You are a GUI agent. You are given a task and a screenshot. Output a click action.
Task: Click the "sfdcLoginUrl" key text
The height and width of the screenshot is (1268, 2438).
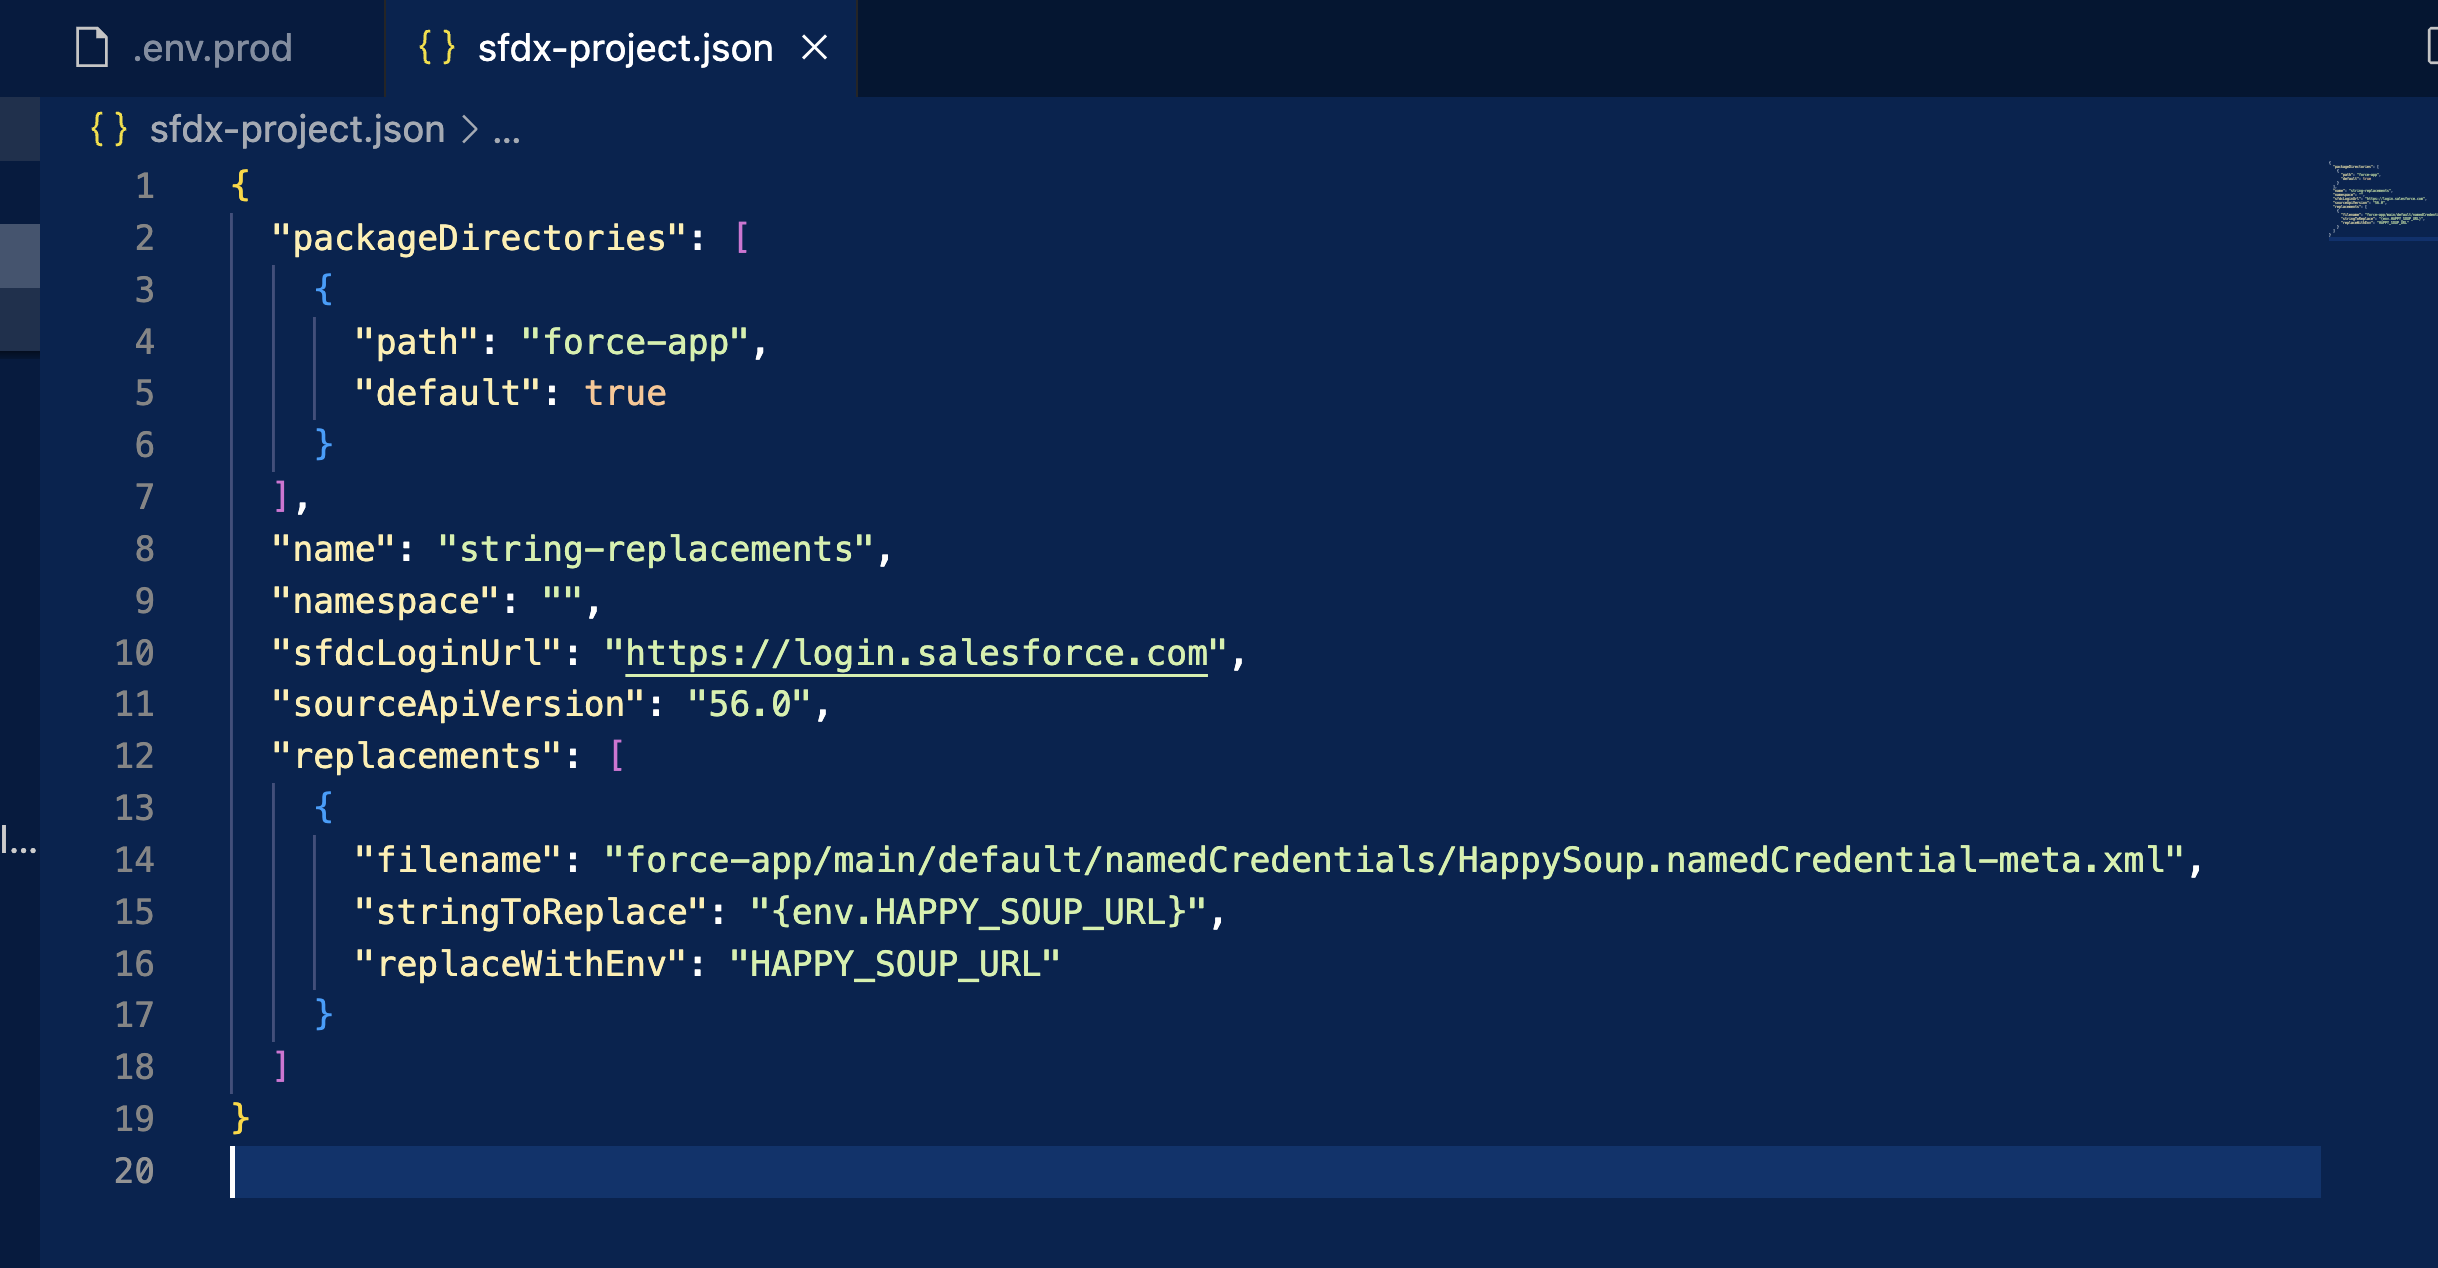click(x=417, y=653)
